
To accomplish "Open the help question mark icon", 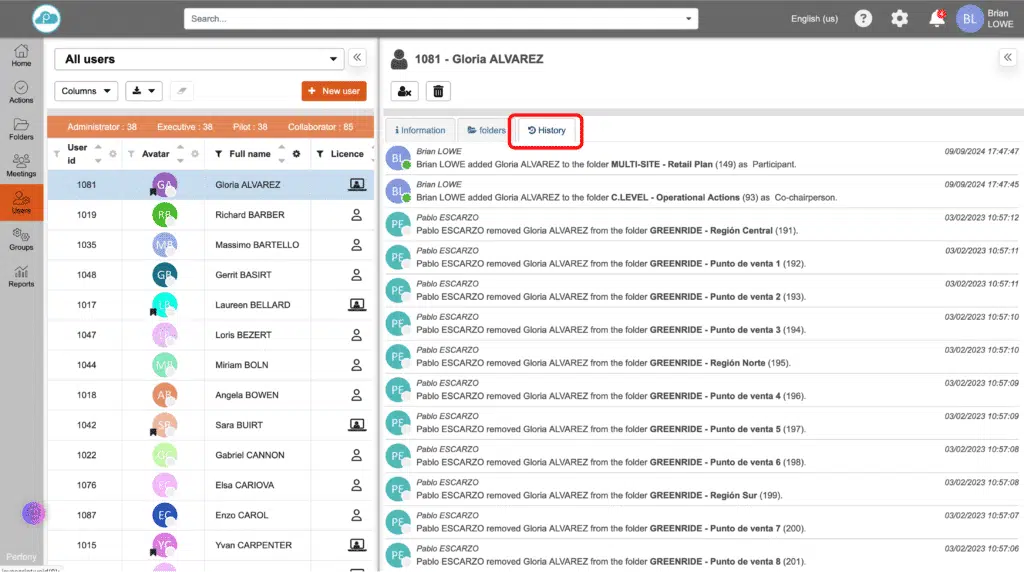I will coord(863,19).
